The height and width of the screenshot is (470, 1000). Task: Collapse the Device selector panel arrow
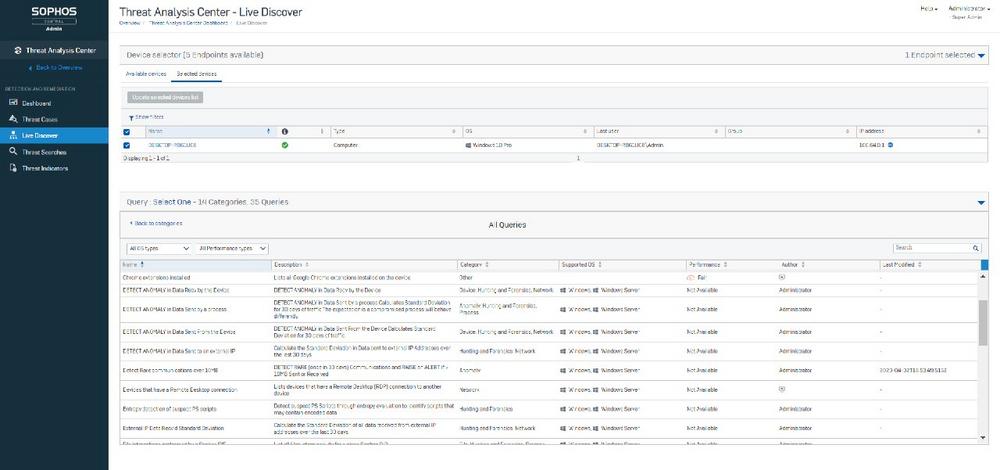coord(982,56)
